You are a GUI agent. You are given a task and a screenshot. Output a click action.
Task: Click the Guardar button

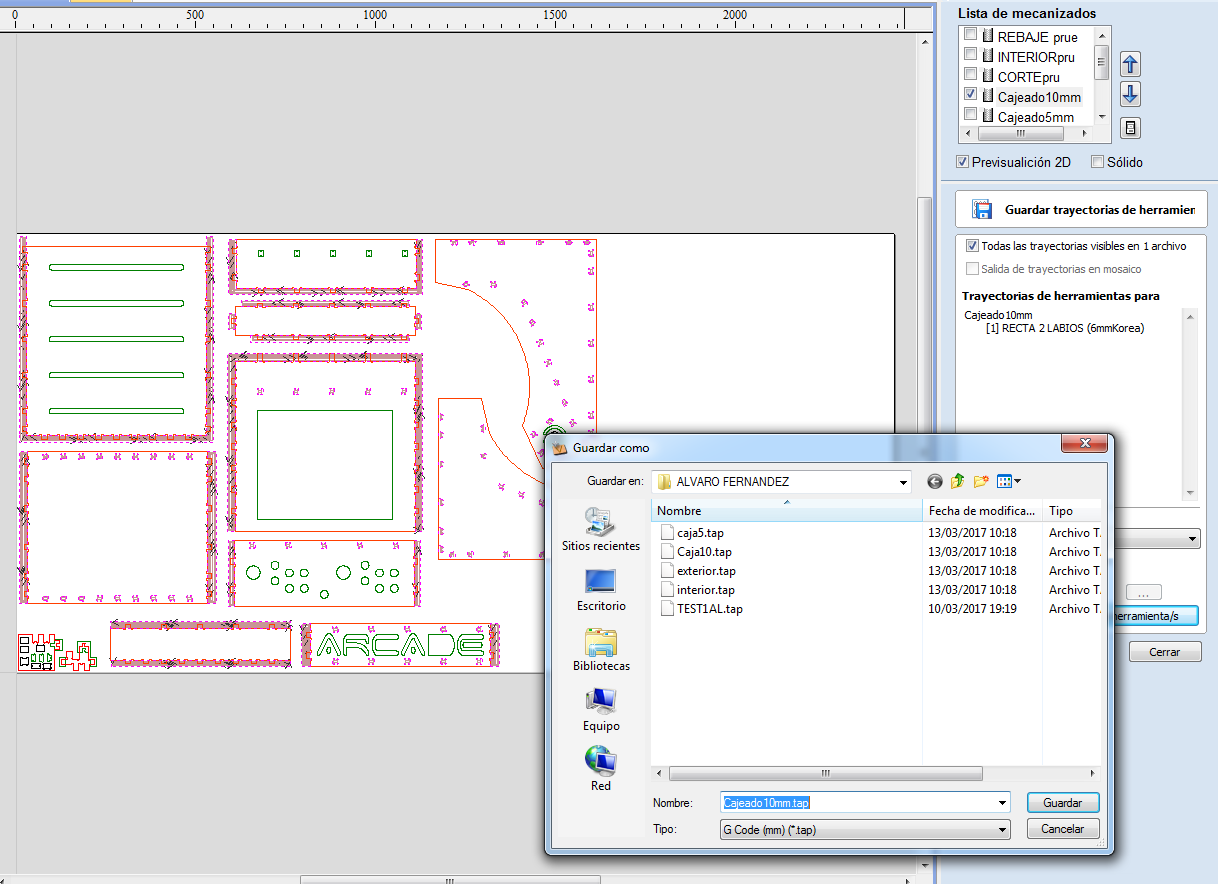pyautogui.click(x=1063, y=803)
